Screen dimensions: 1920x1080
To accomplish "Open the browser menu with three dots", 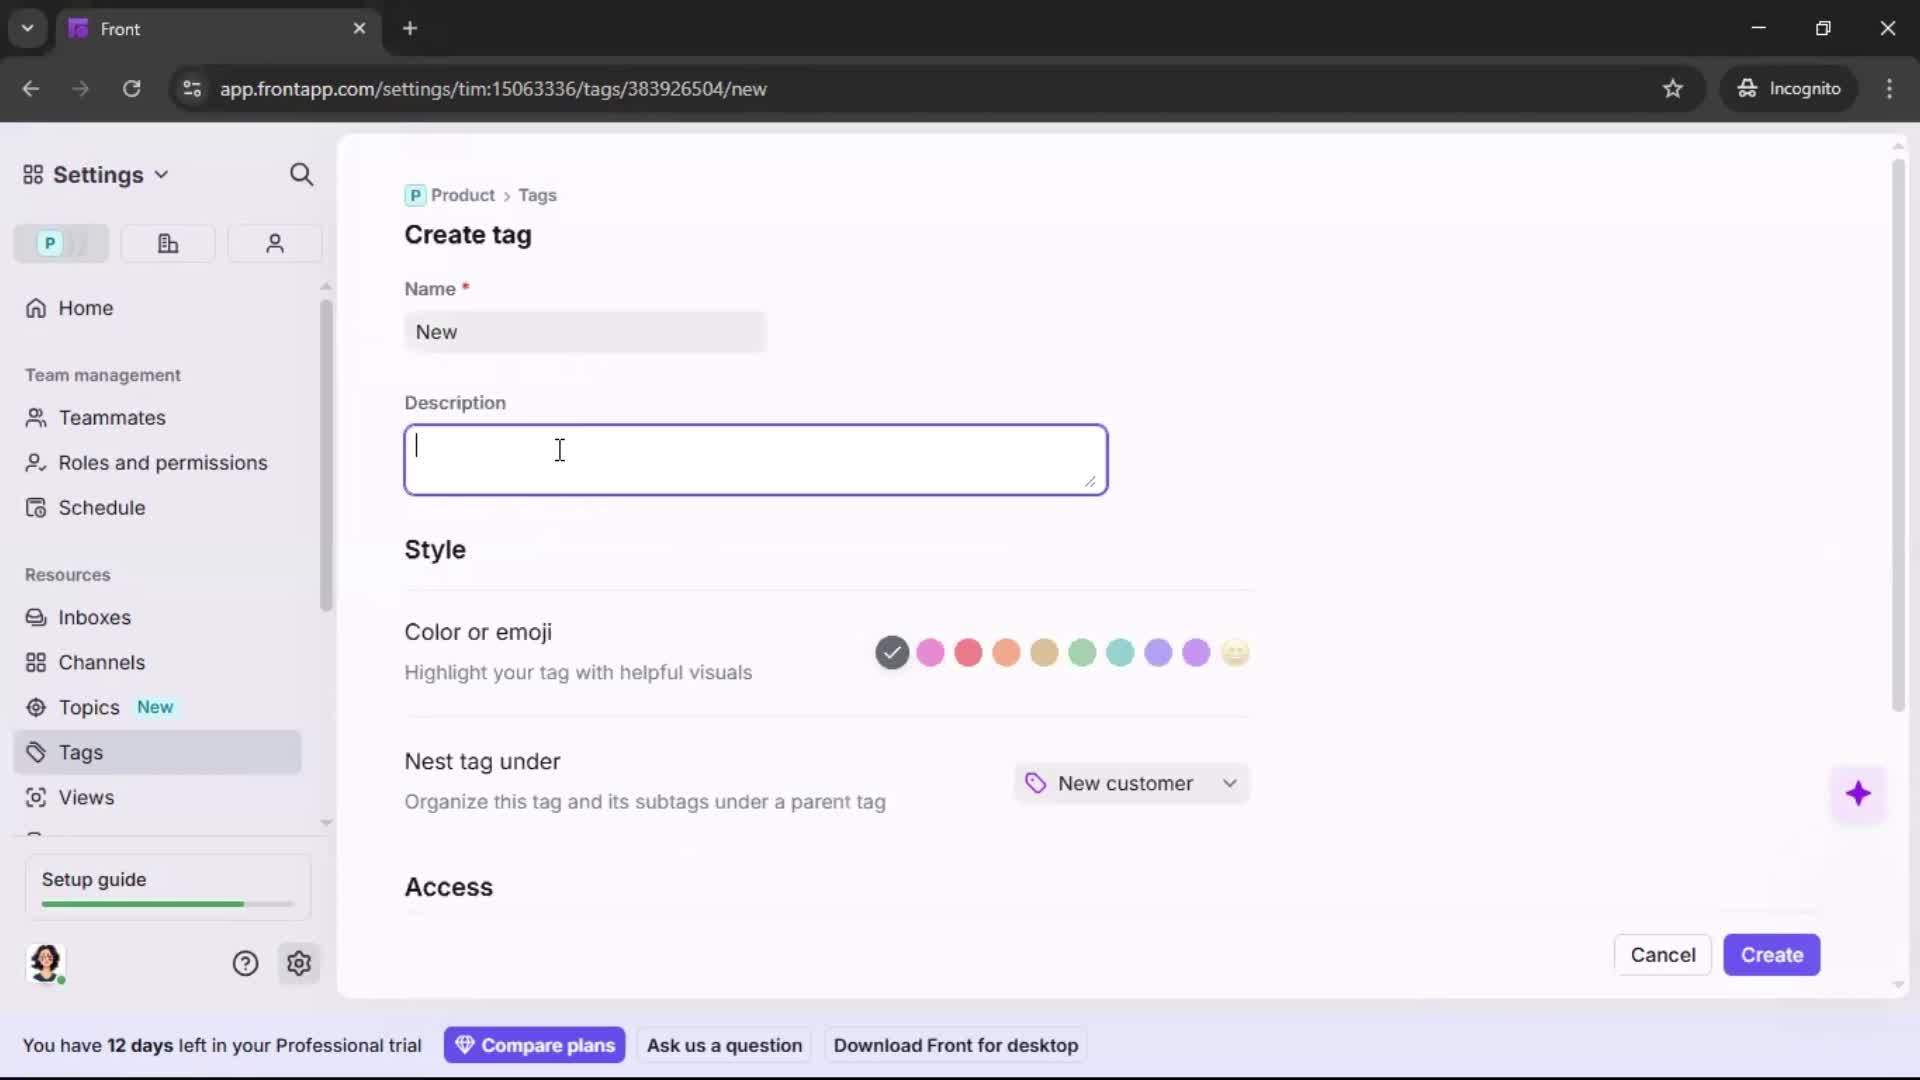I will coord(1890,88).
